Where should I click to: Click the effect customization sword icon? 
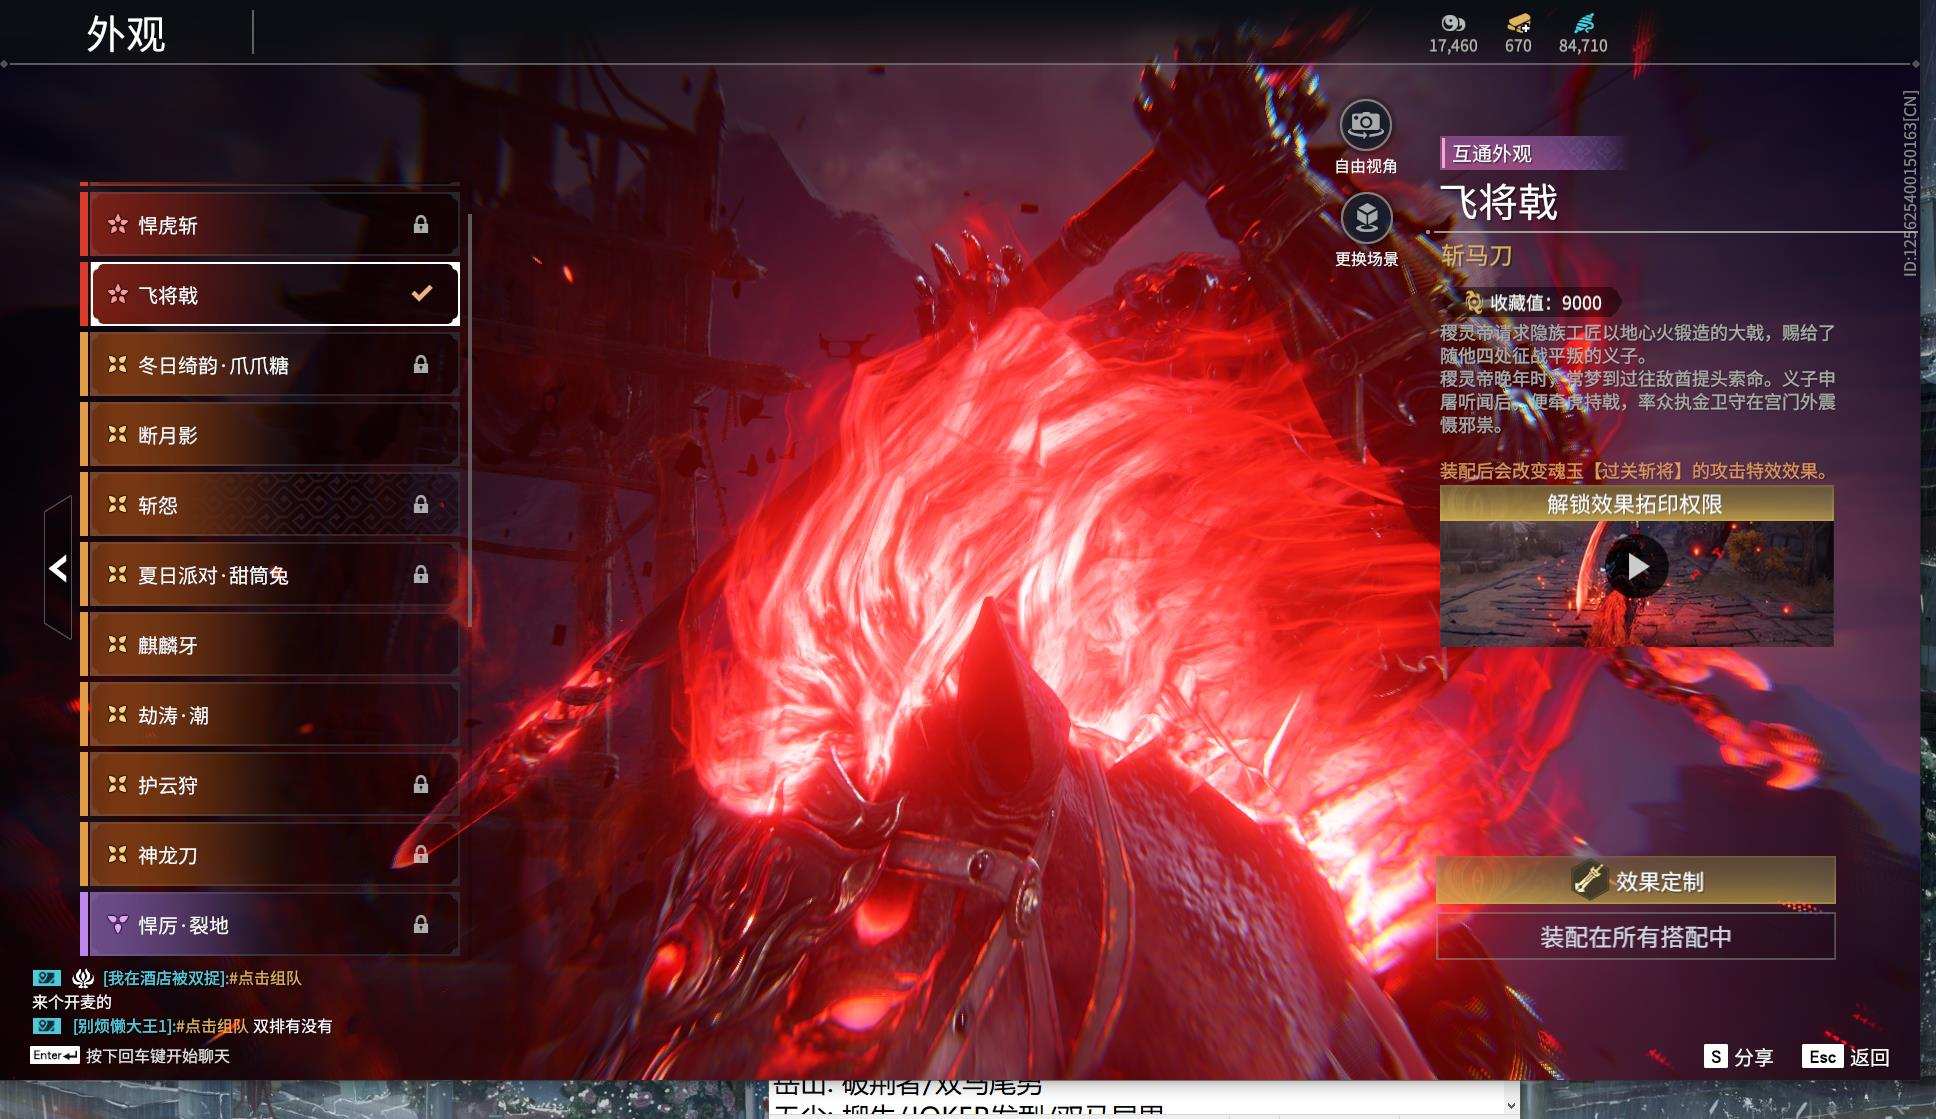pos(1588,880)
